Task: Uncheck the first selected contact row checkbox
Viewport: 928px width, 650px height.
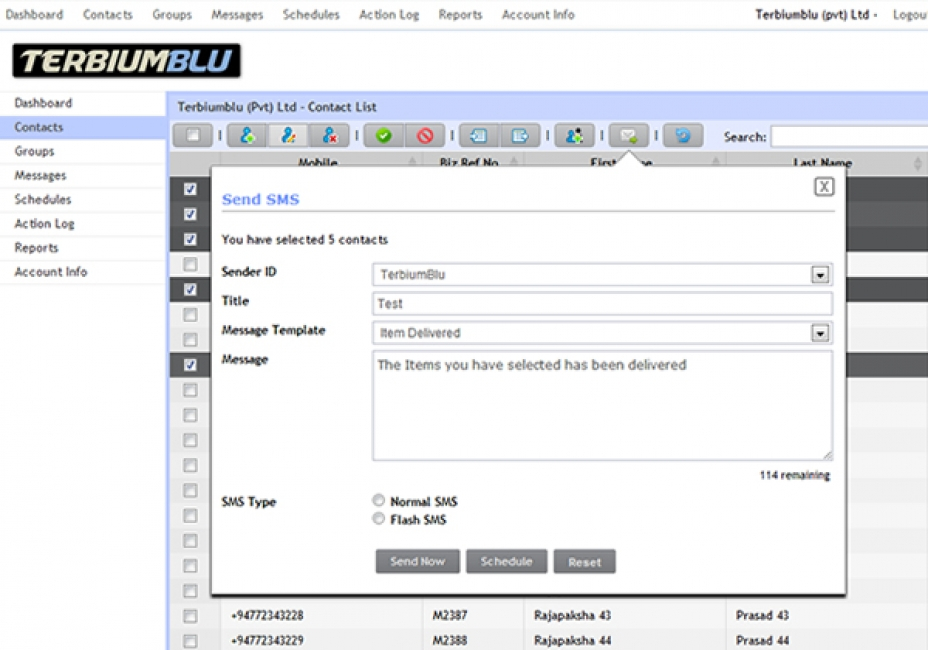Action: [190, 189]
